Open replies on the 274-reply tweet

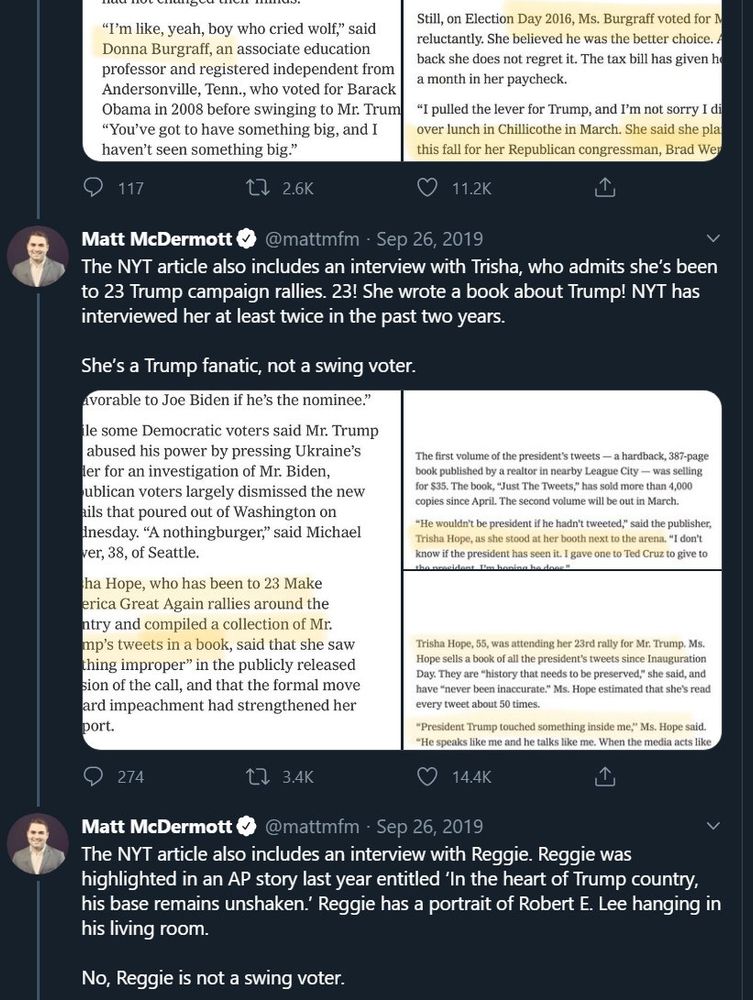tap(94, 776)
